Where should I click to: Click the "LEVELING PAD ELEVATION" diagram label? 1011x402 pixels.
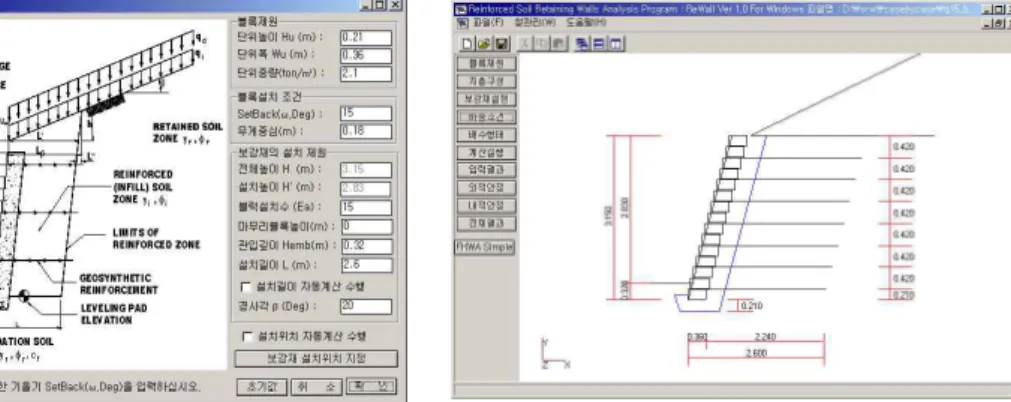point(113,314)
